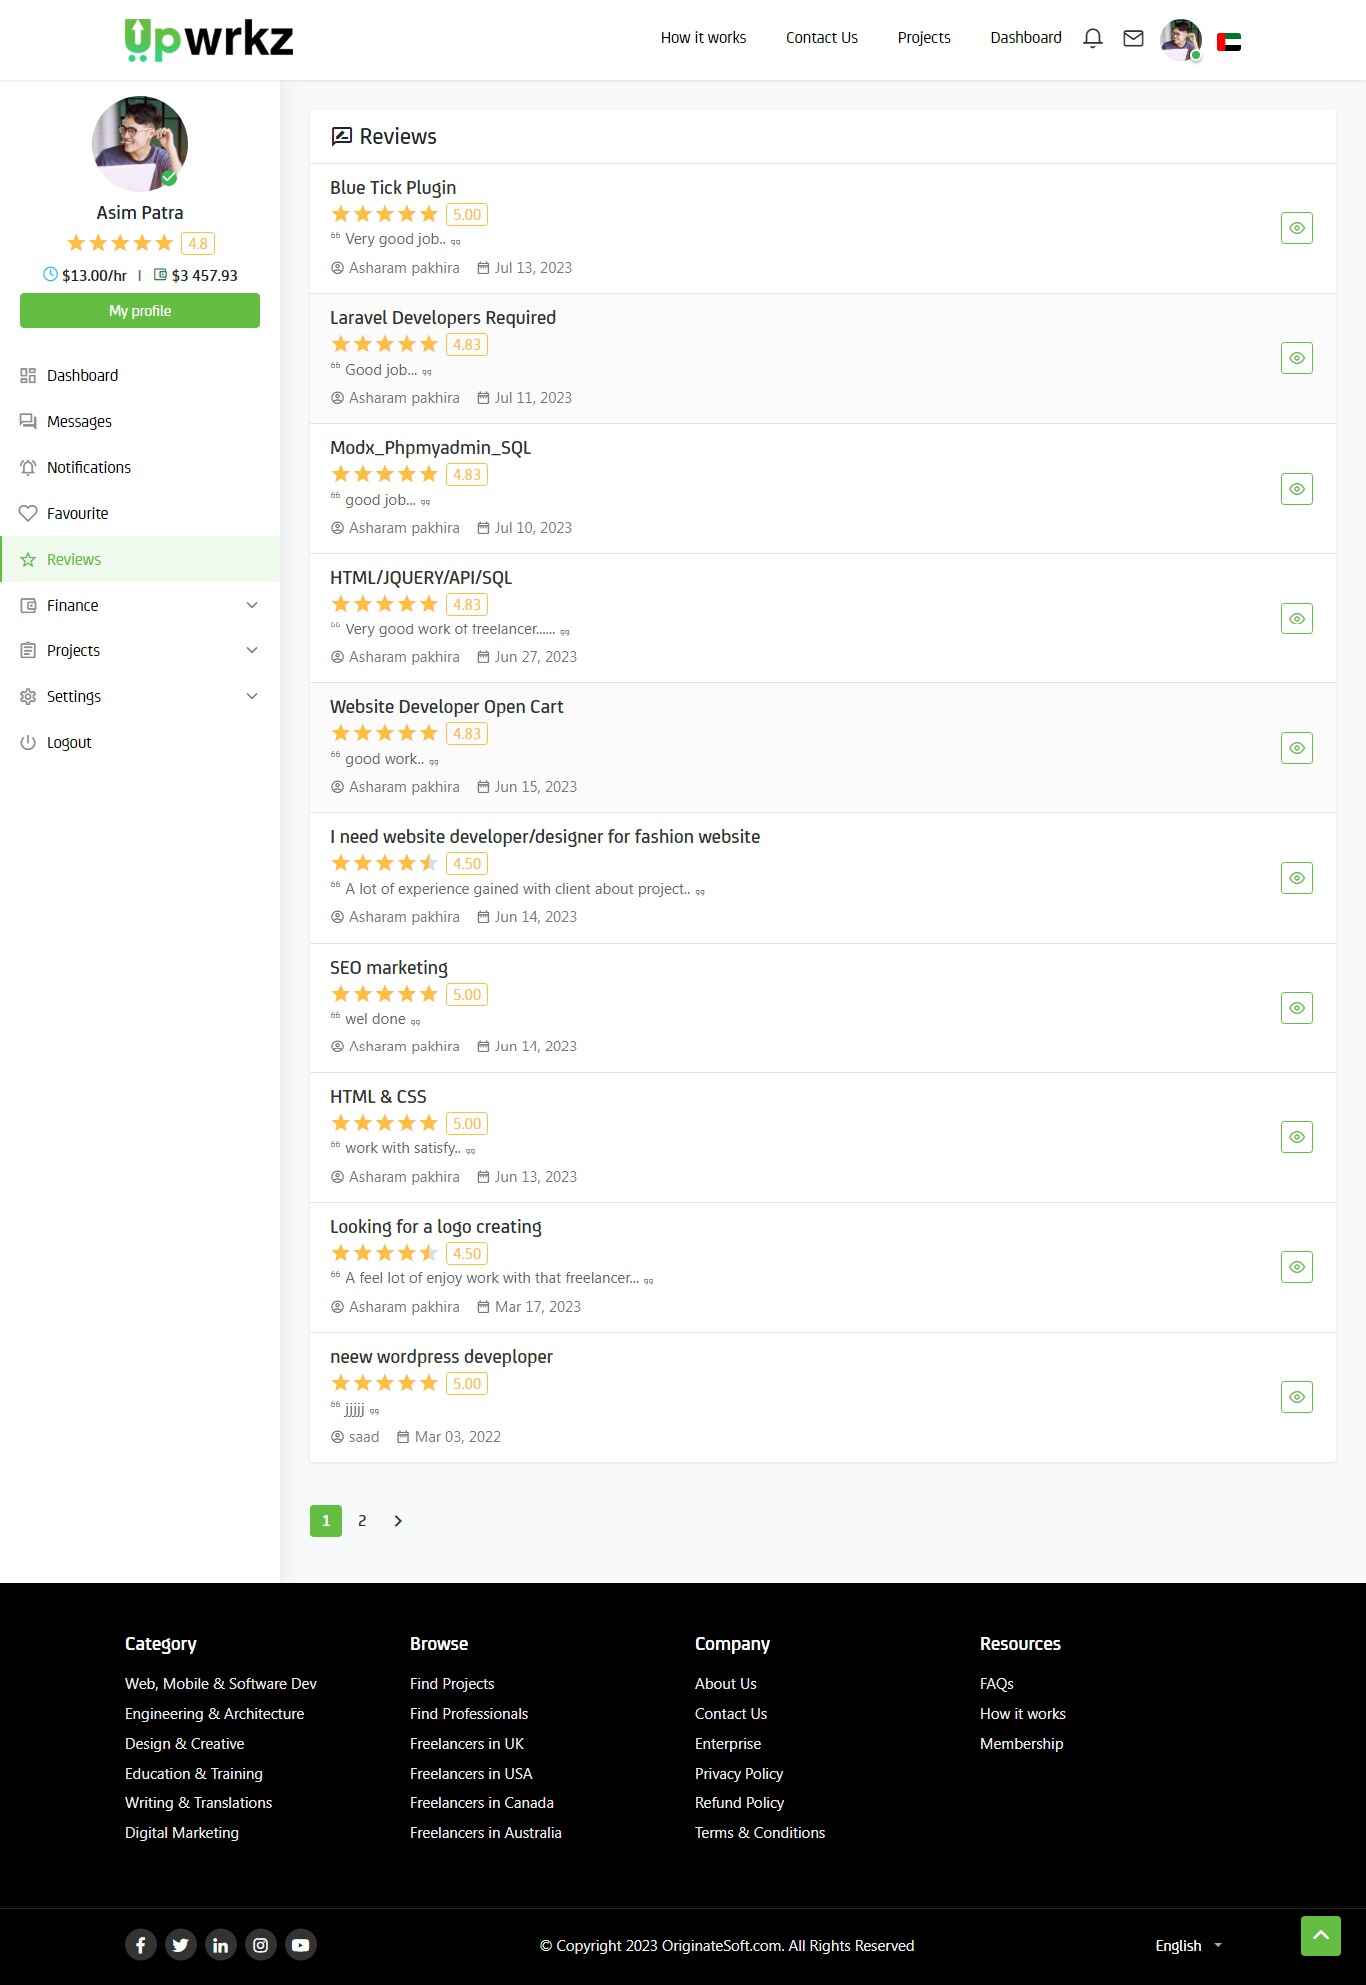Click the My profile button

tap(139, 310)
